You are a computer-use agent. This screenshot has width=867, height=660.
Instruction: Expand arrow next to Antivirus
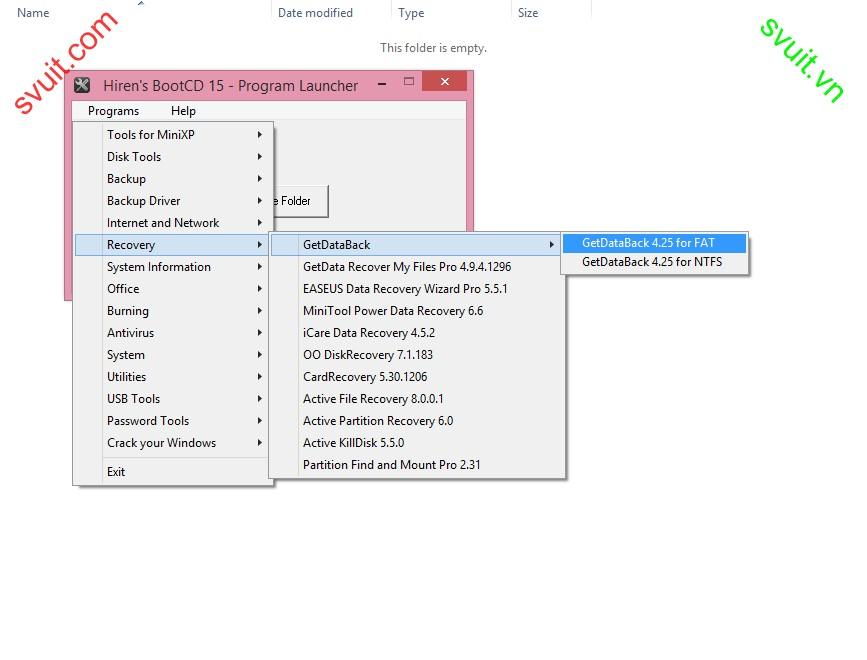click(259, 333)
